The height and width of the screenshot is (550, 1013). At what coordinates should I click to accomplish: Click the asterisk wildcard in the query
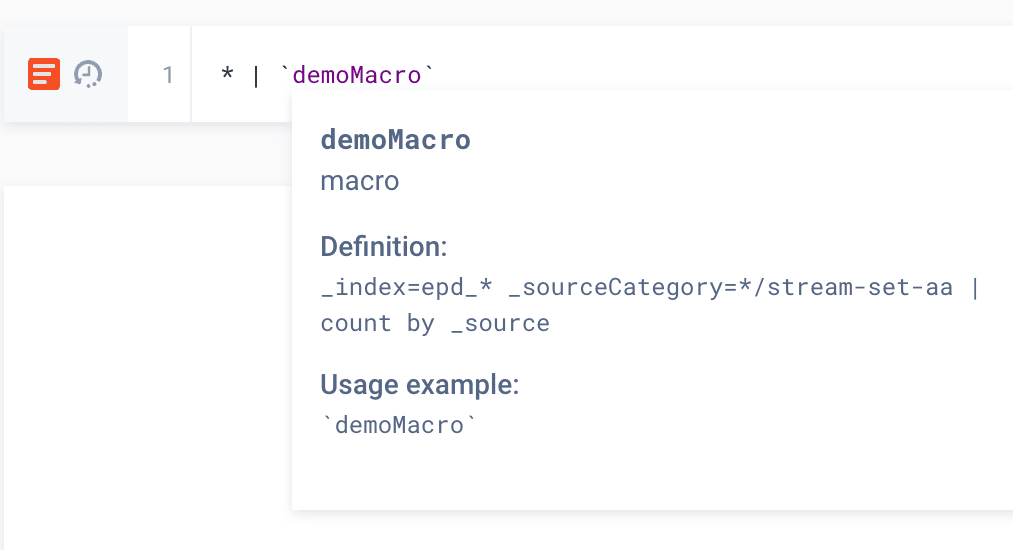coord(227,76)
